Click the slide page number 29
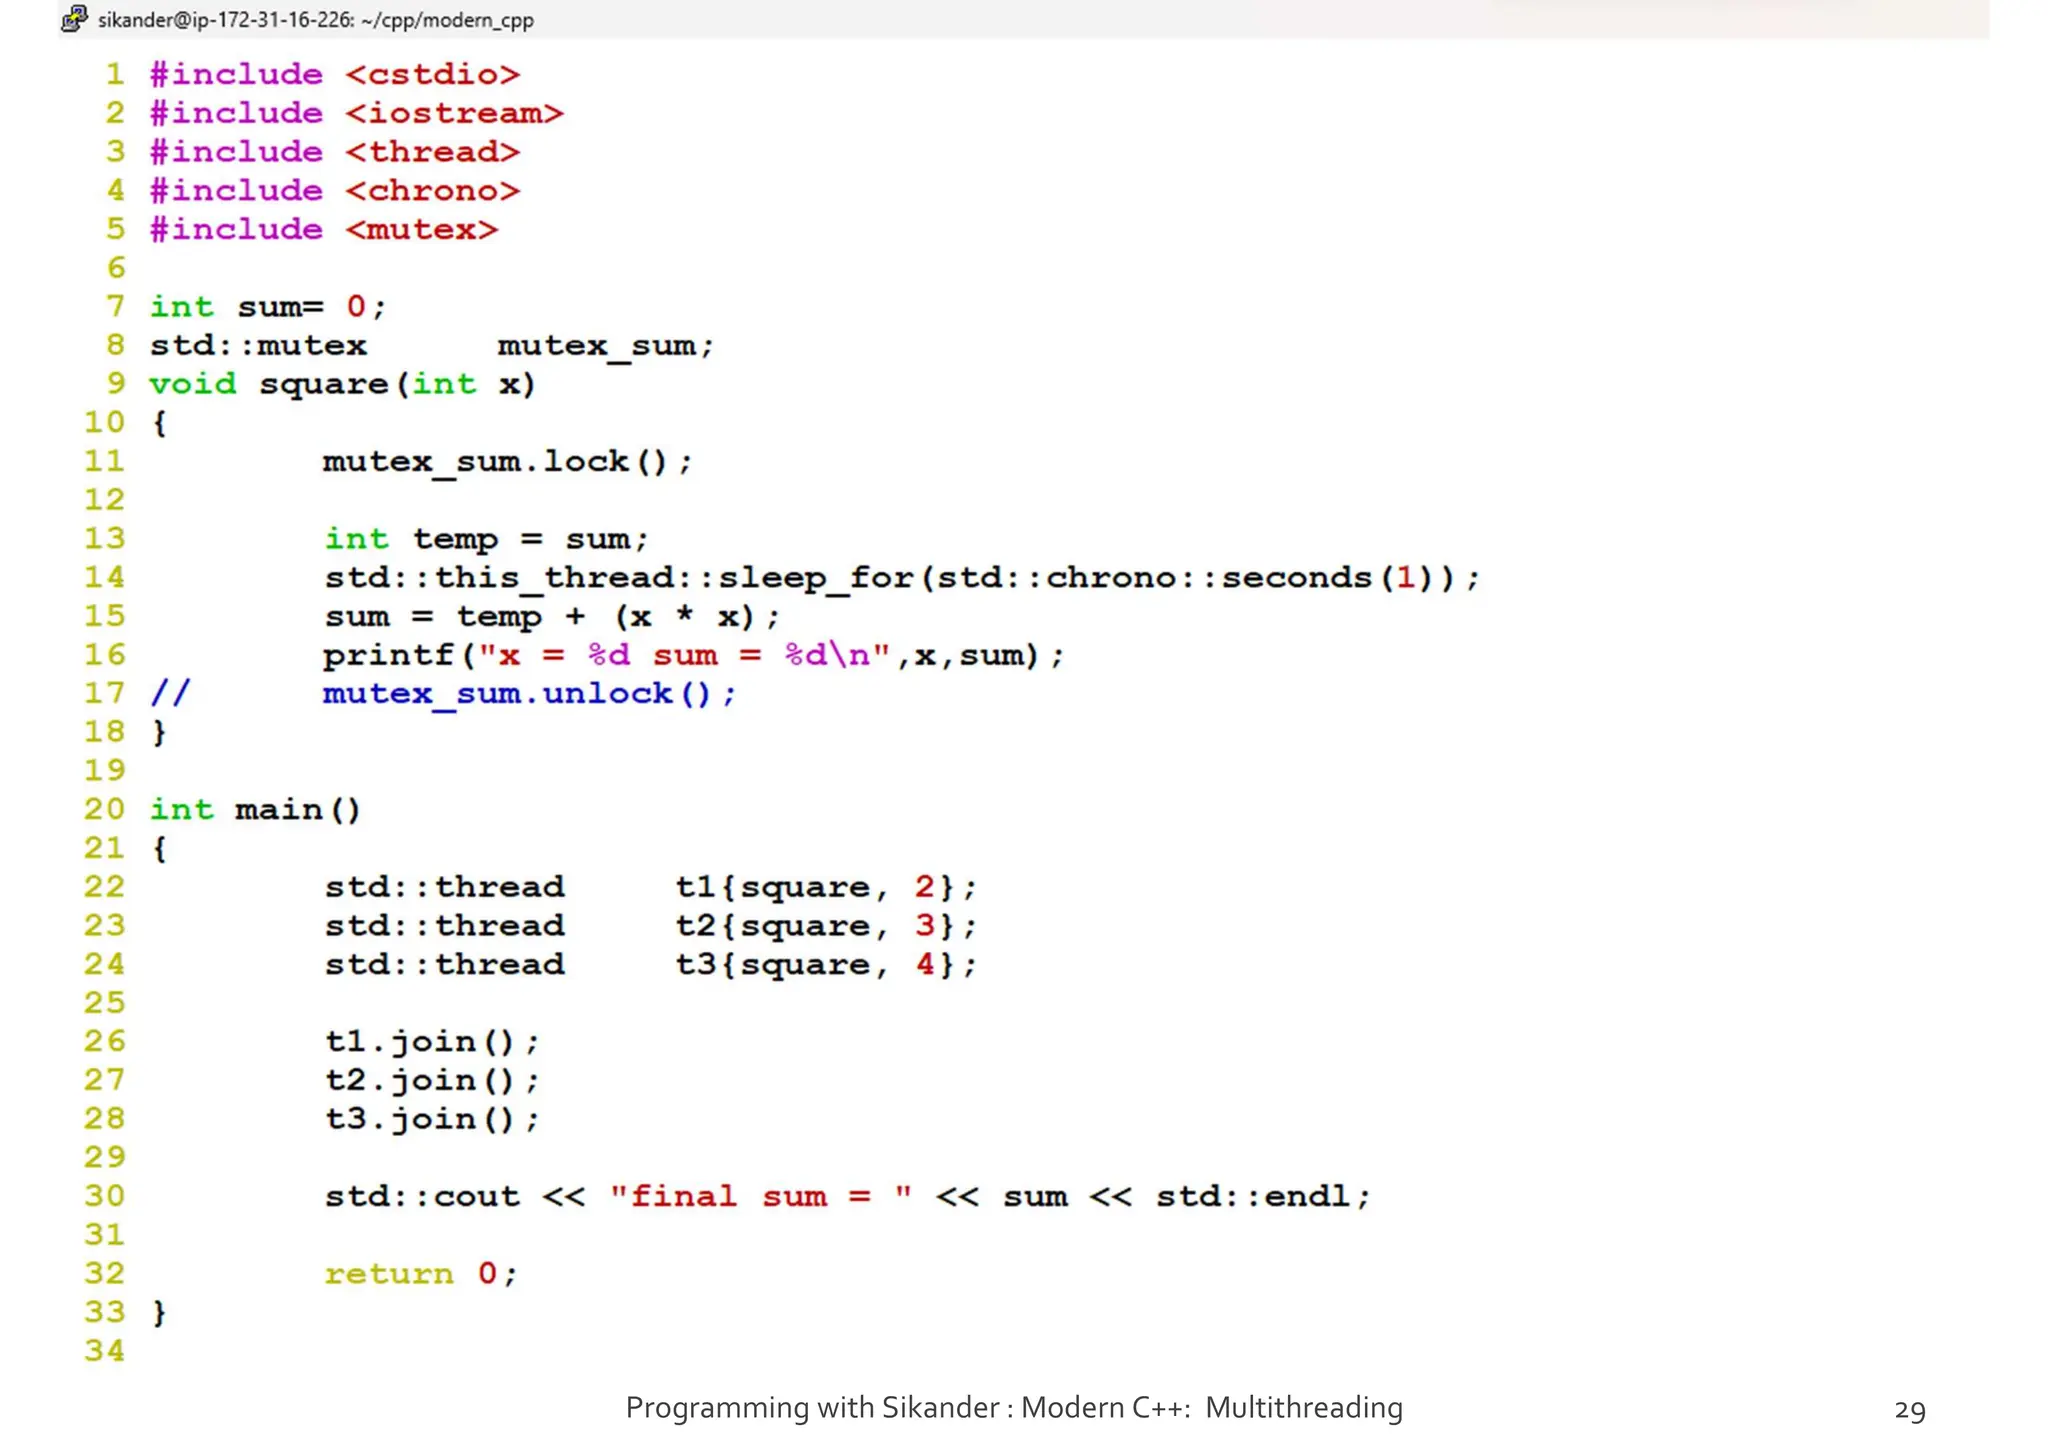2048x1448 pixels. pyautogui.click(x=1910, y=1411)
